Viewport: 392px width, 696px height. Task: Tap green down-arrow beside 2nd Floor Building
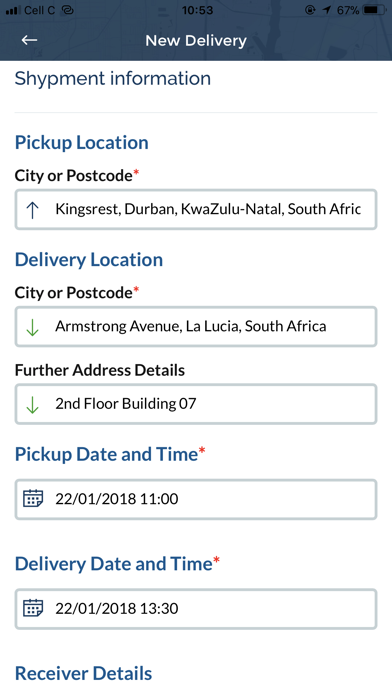(x=32, y=404)
